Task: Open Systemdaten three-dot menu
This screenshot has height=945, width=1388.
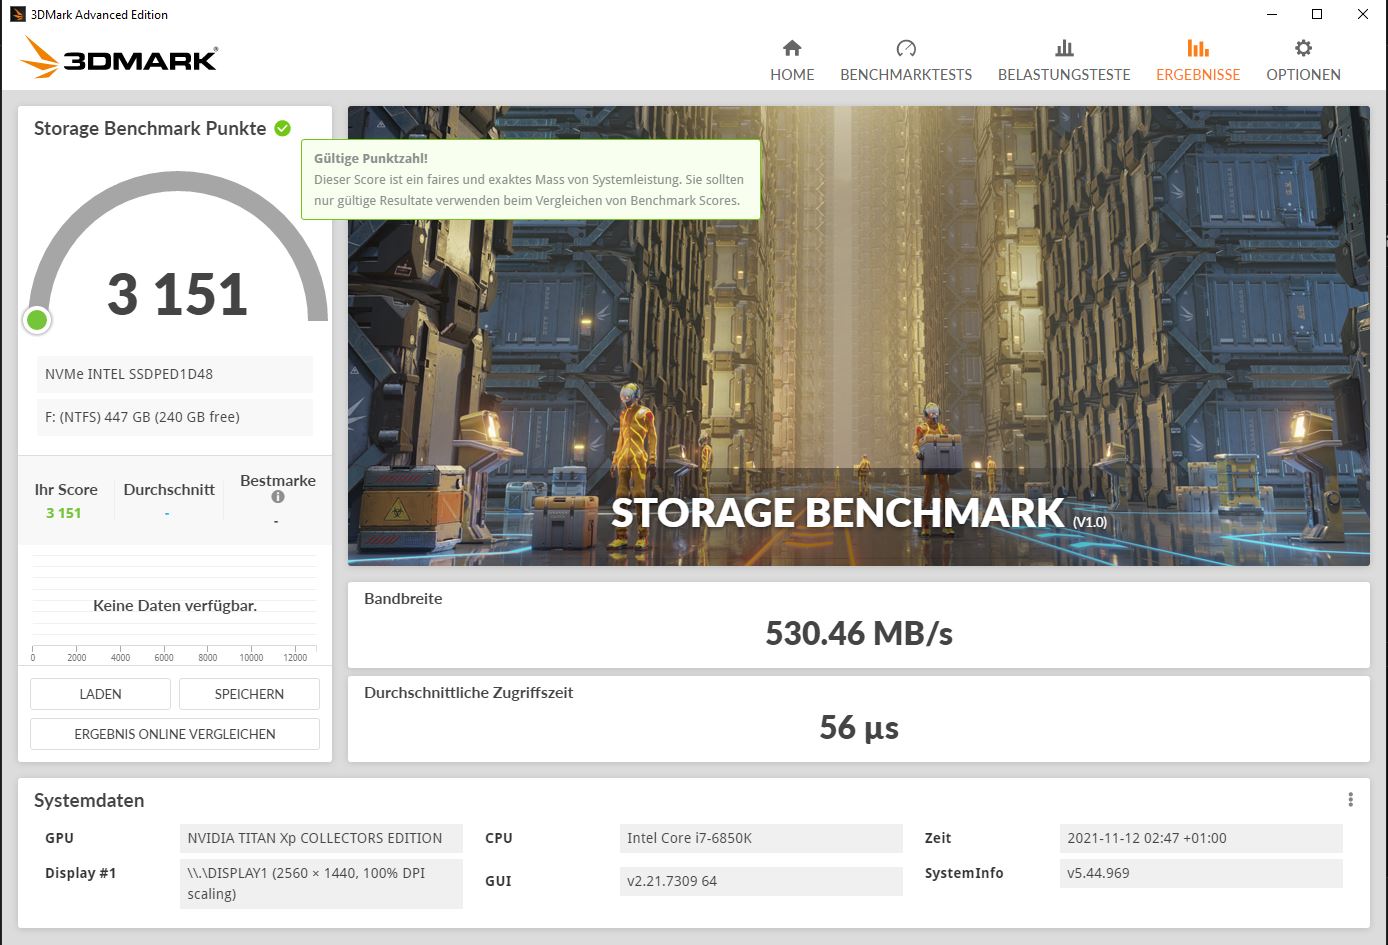Action: tap(1350, 800)
